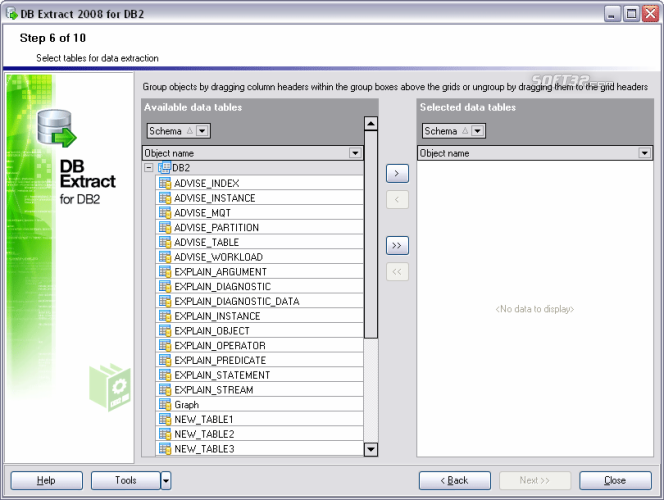The height and width of the screenshot is (500, 664).
Task: Click the scroll up arrow of tables list
Action: click(371, 123)
